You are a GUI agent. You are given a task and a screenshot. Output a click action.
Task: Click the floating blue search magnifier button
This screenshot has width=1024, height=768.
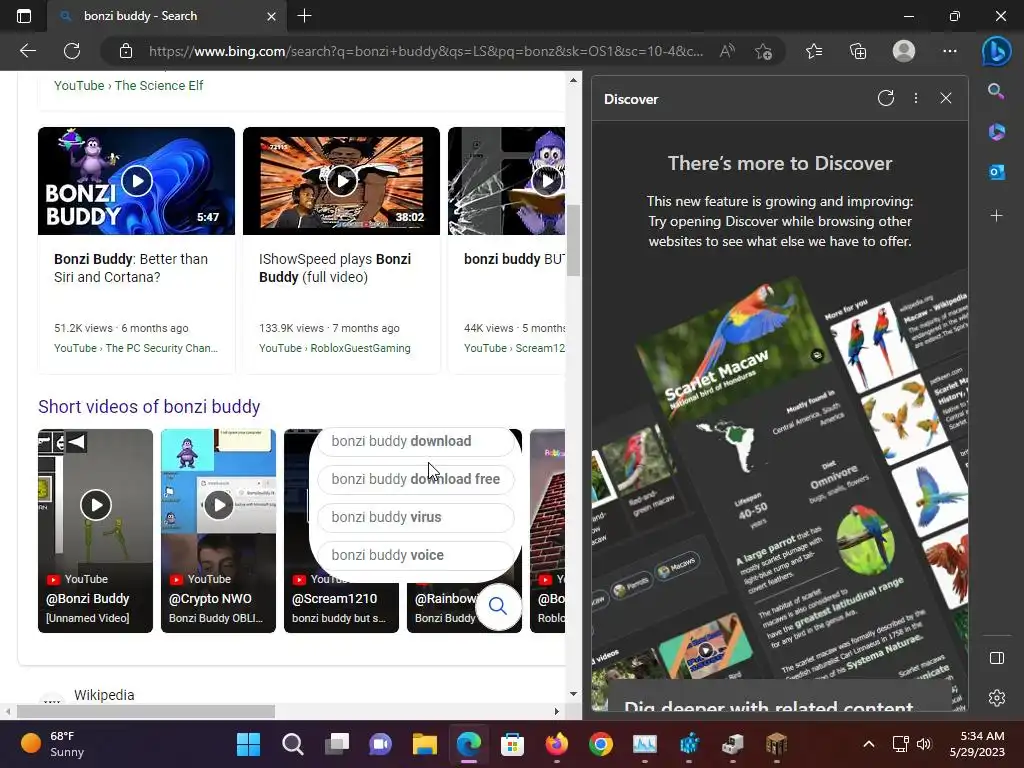tap(498, 606)
